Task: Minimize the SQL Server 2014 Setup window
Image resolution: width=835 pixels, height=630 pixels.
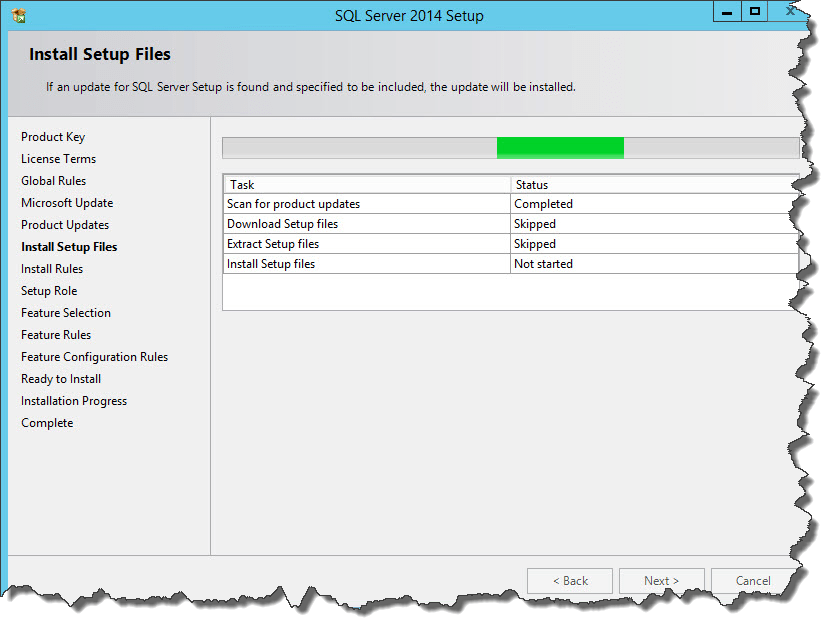Action: (x=726, y=11)
